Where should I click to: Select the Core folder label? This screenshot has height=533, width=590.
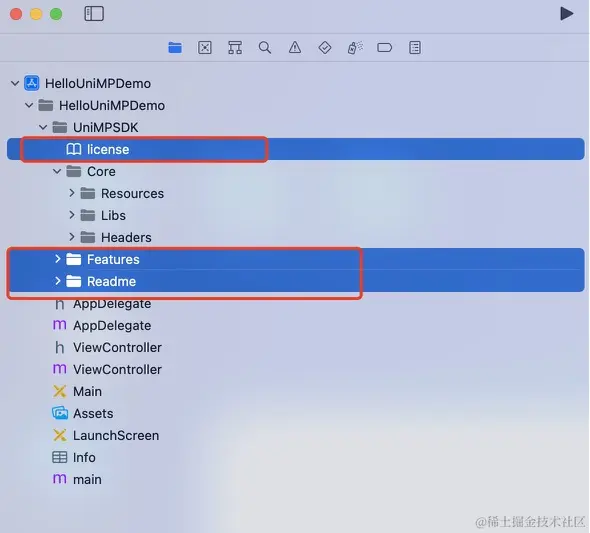(x=101, y=172)
